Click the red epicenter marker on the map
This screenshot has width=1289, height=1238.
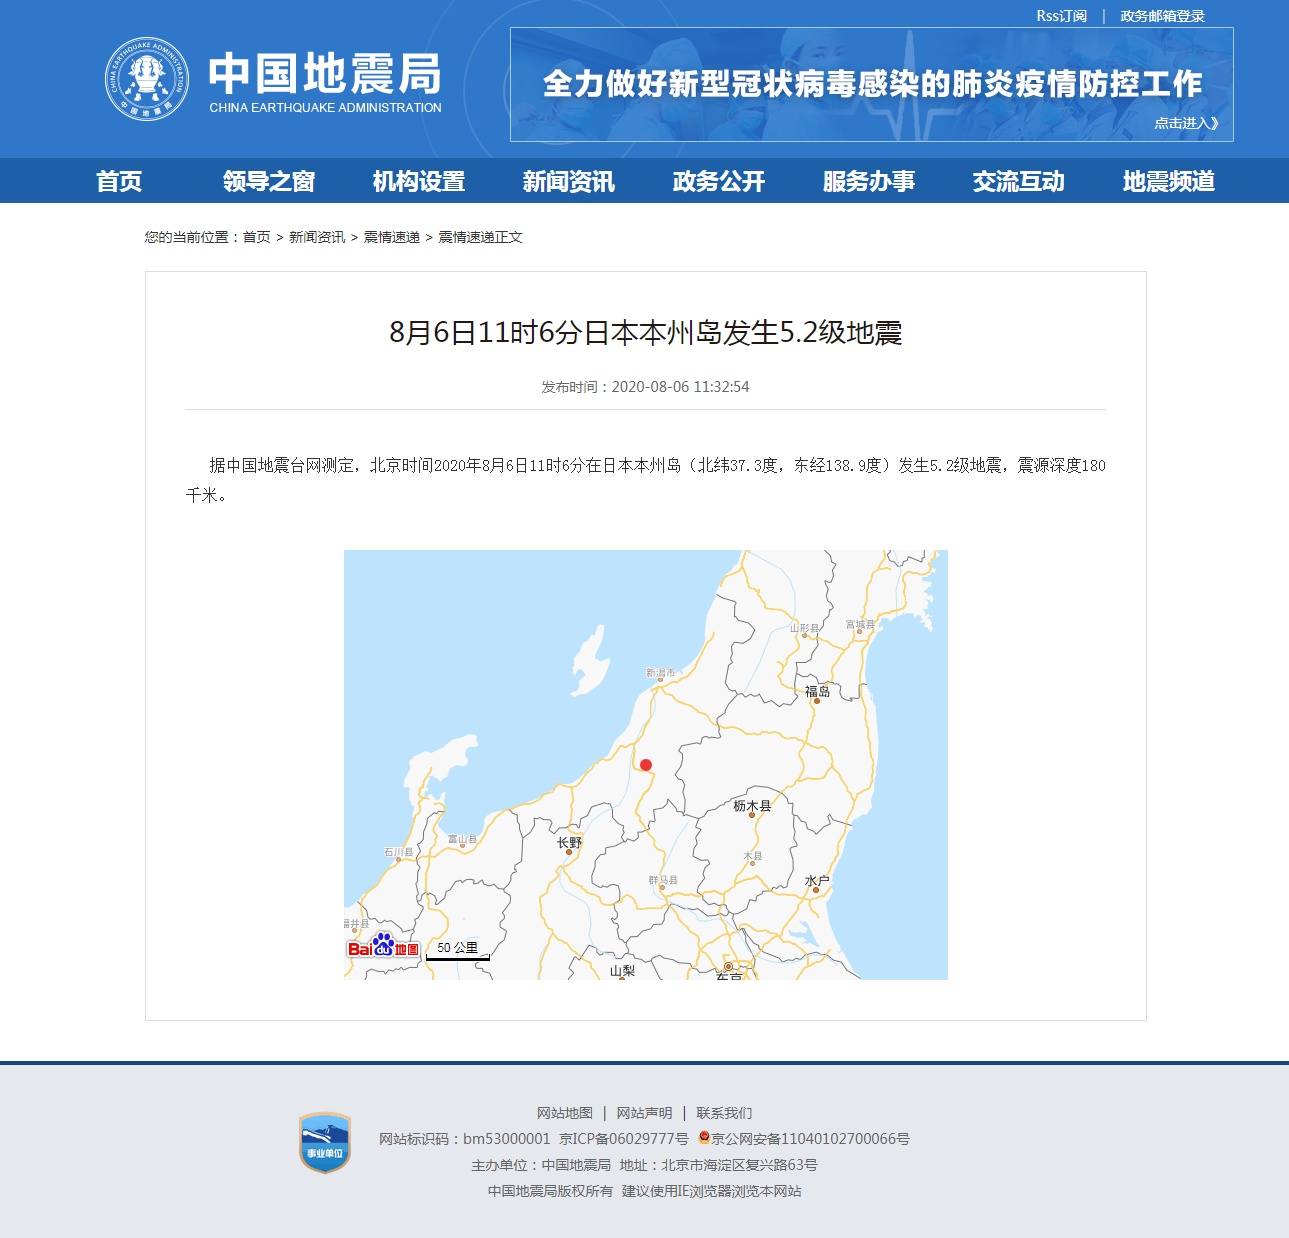(x=645, y=766)
